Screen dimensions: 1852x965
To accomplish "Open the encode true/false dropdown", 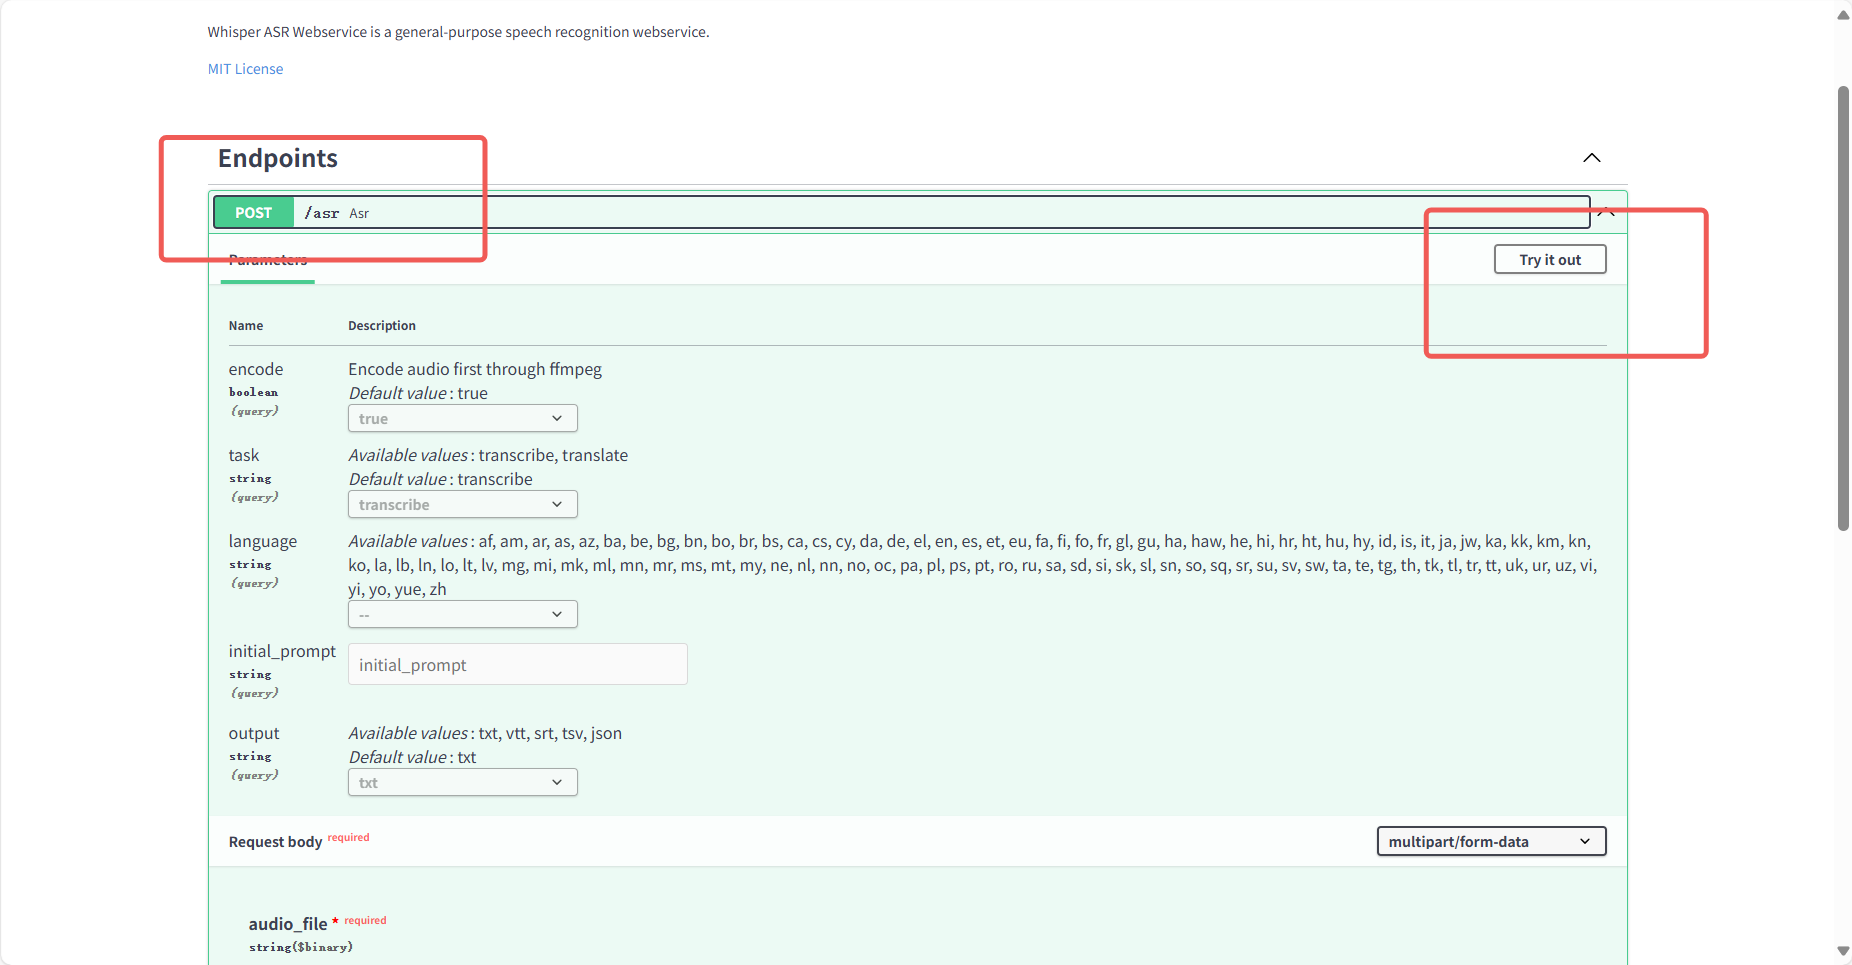I will [x=462, y=418].
